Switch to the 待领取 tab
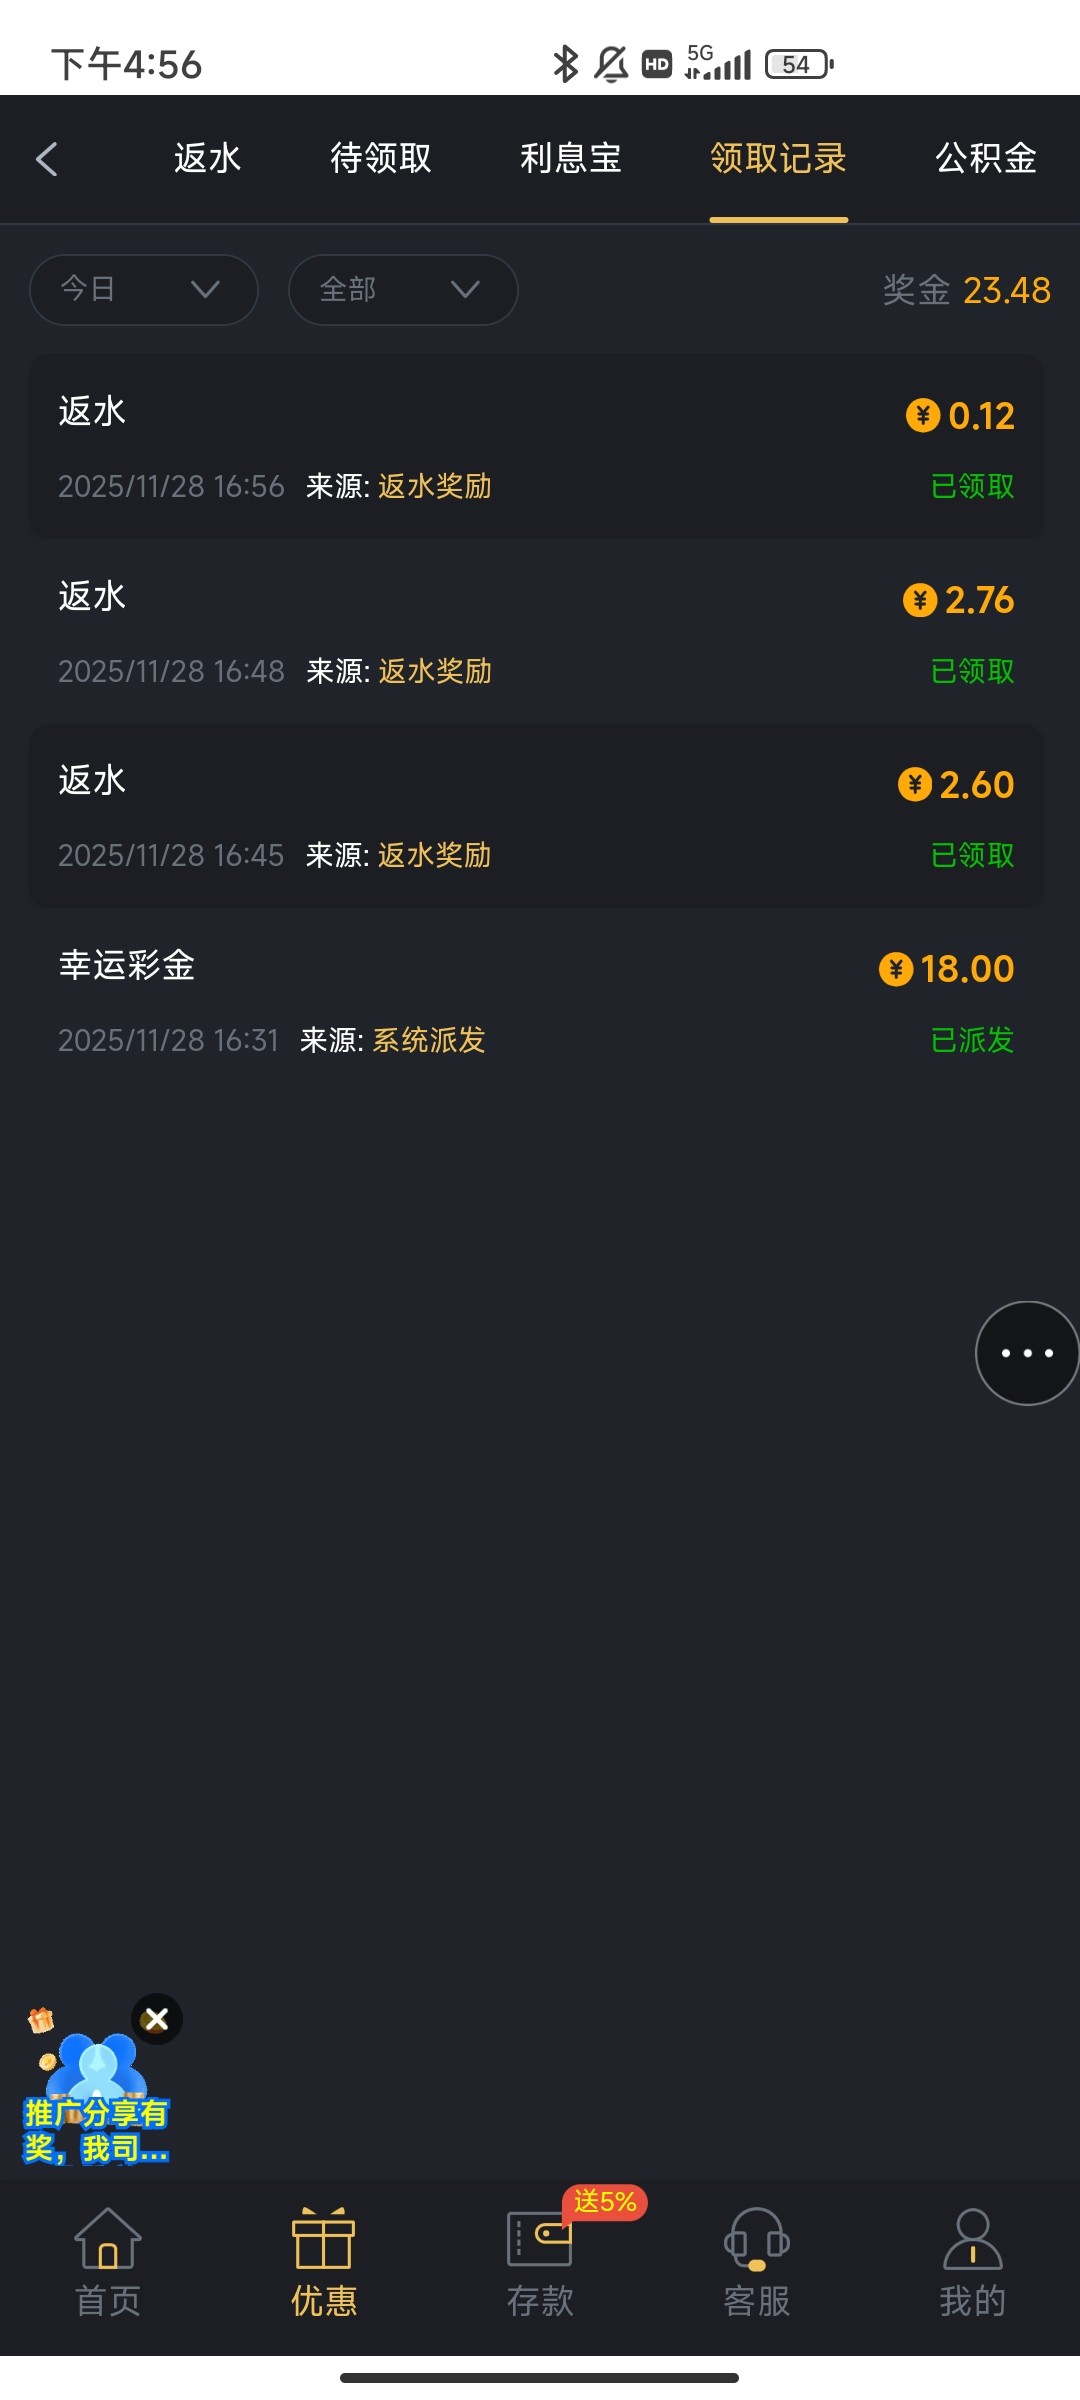 (381, 159)
